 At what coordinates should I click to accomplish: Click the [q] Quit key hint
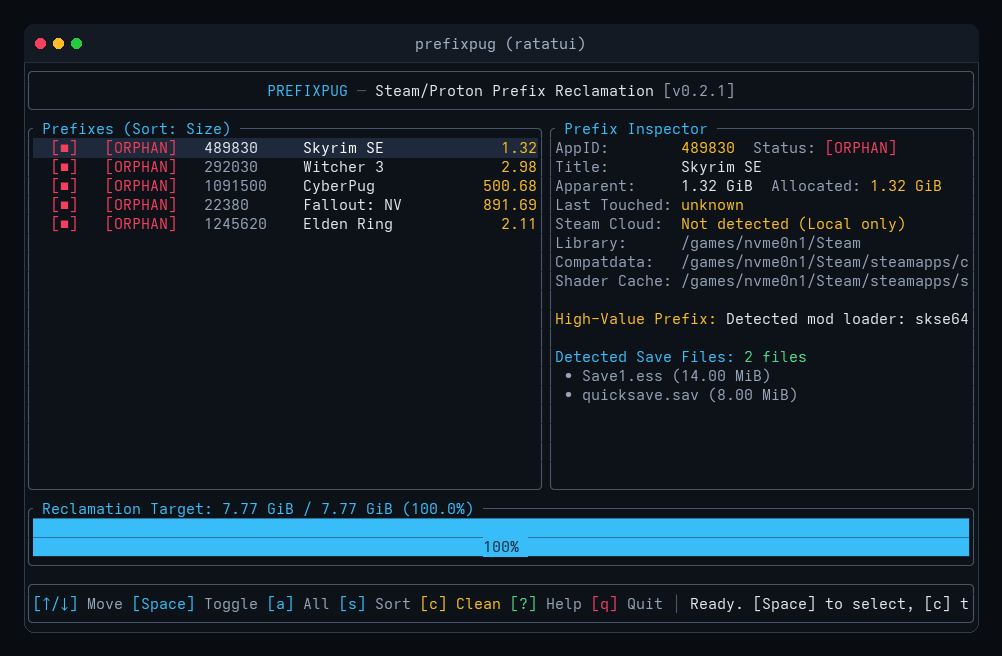[x=627, y=604]
